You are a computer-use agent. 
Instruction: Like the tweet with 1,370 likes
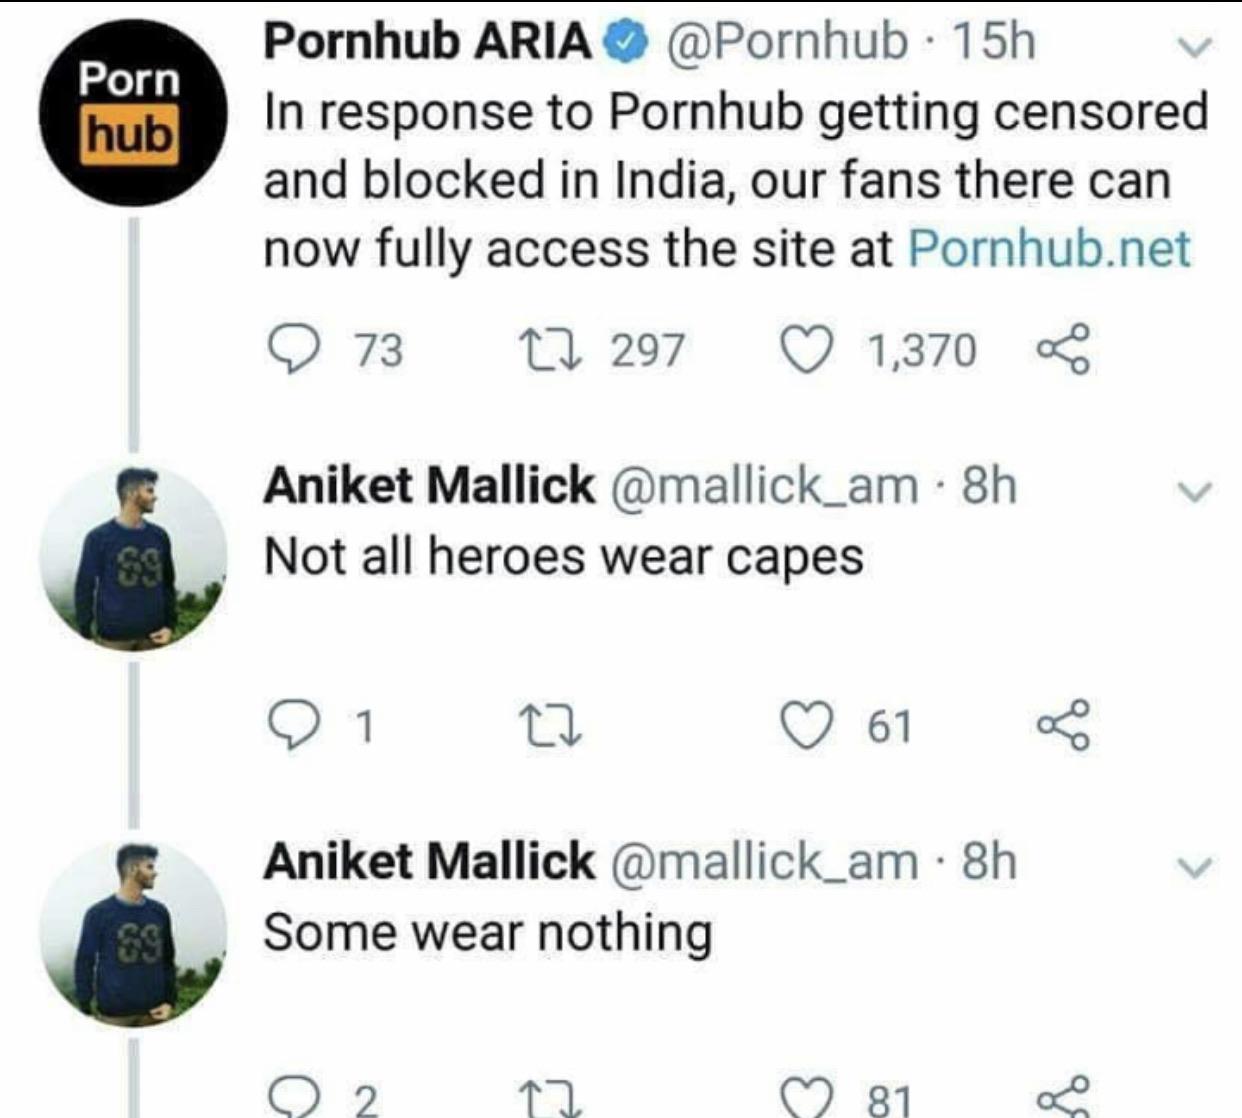pos(805,351)
